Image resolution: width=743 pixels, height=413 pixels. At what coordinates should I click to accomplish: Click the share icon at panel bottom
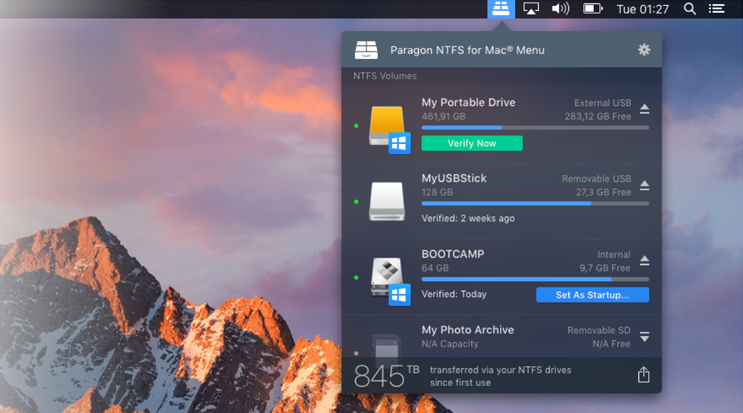(x=643, y=375)
